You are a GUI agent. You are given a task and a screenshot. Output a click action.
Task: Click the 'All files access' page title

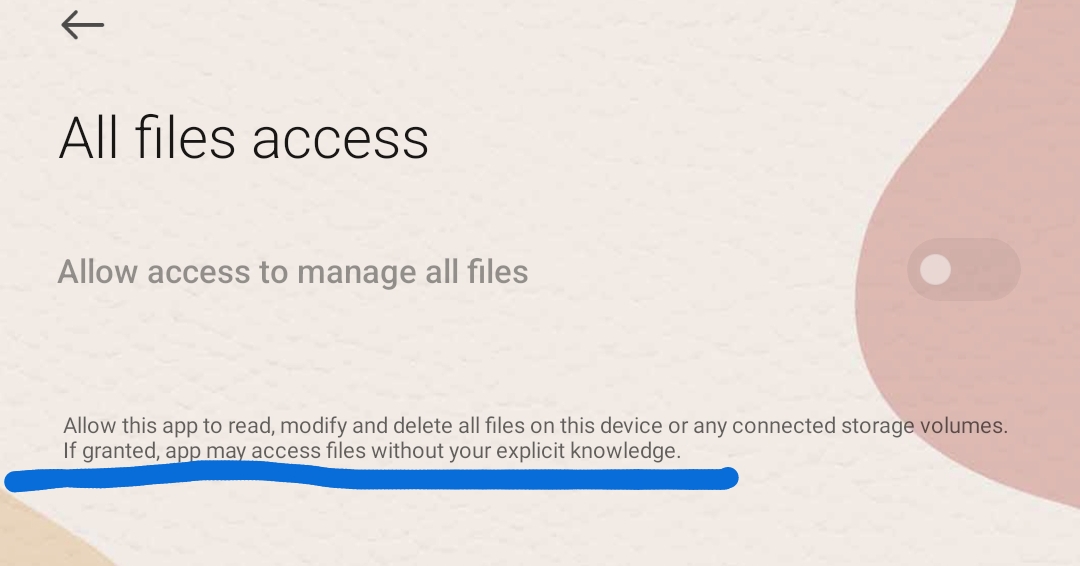244,138
